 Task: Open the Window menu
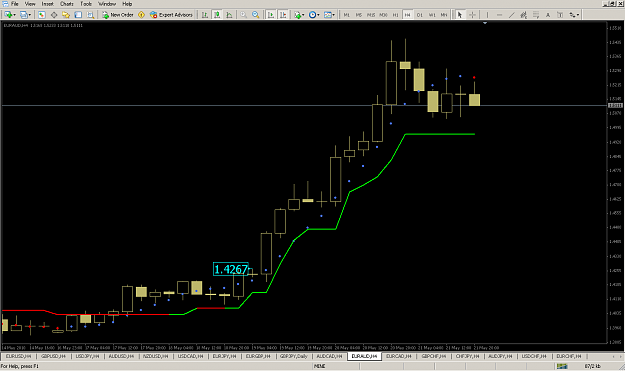107,4
